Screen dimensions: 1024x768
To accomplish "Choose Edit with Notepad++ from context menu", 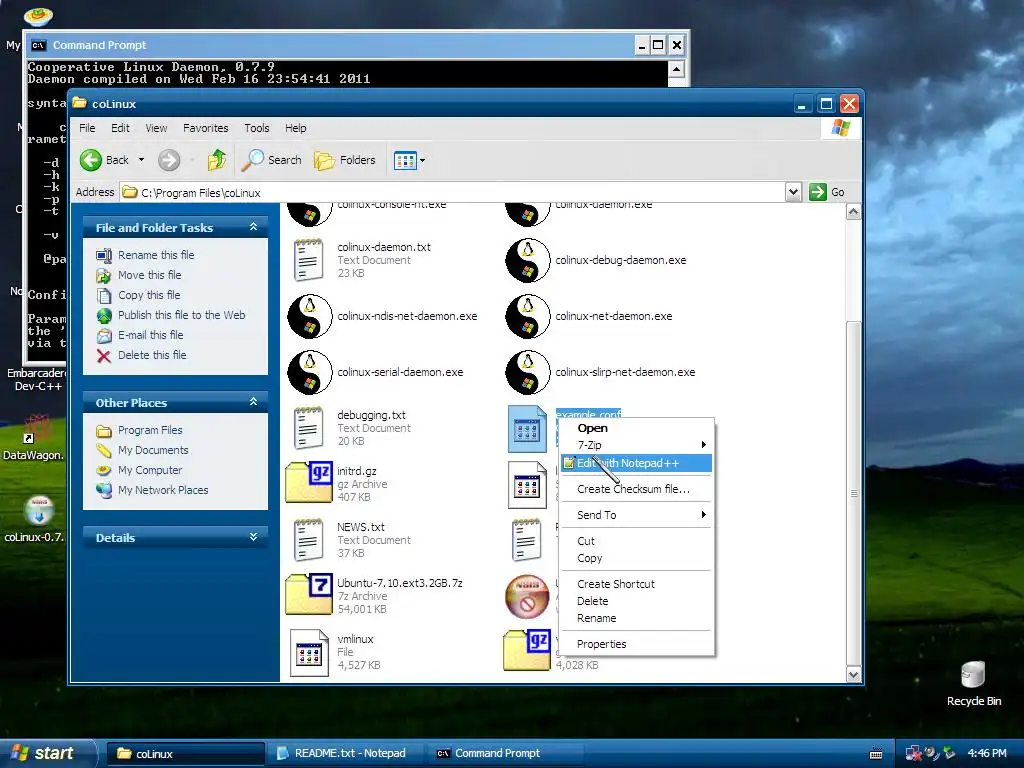I will [637, 464].
